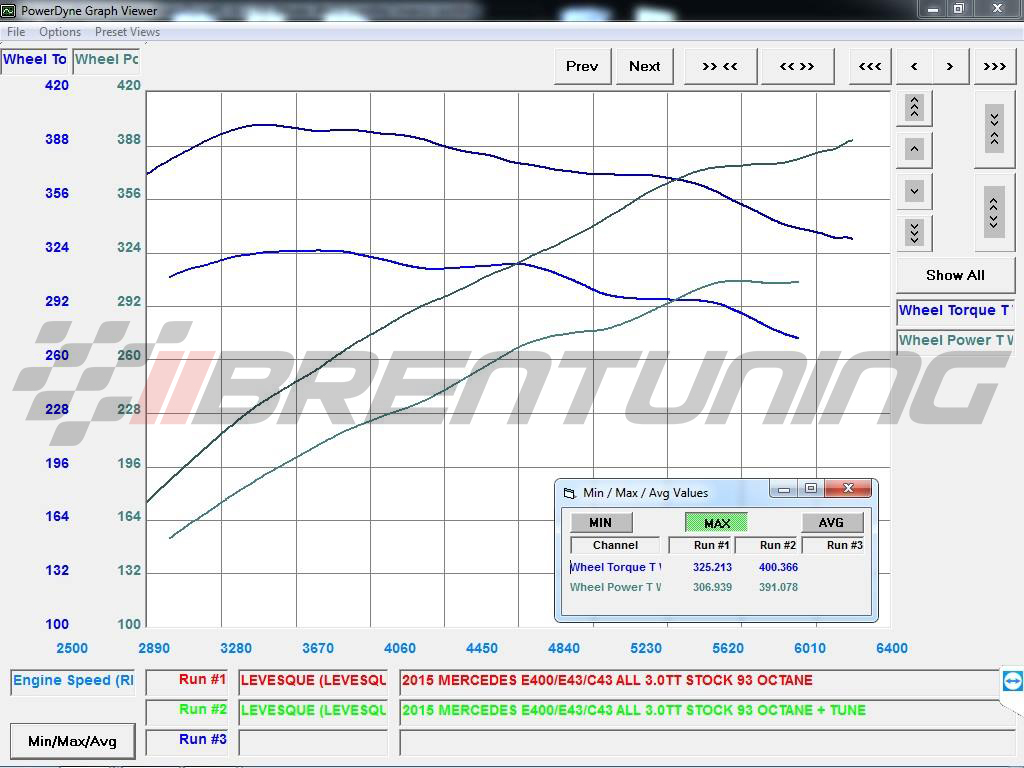The height and width of the screenshot is (768, 1024).
Task: Minimize the PowerDyne Graph Viewer window
Action: (x=933, y=8)
